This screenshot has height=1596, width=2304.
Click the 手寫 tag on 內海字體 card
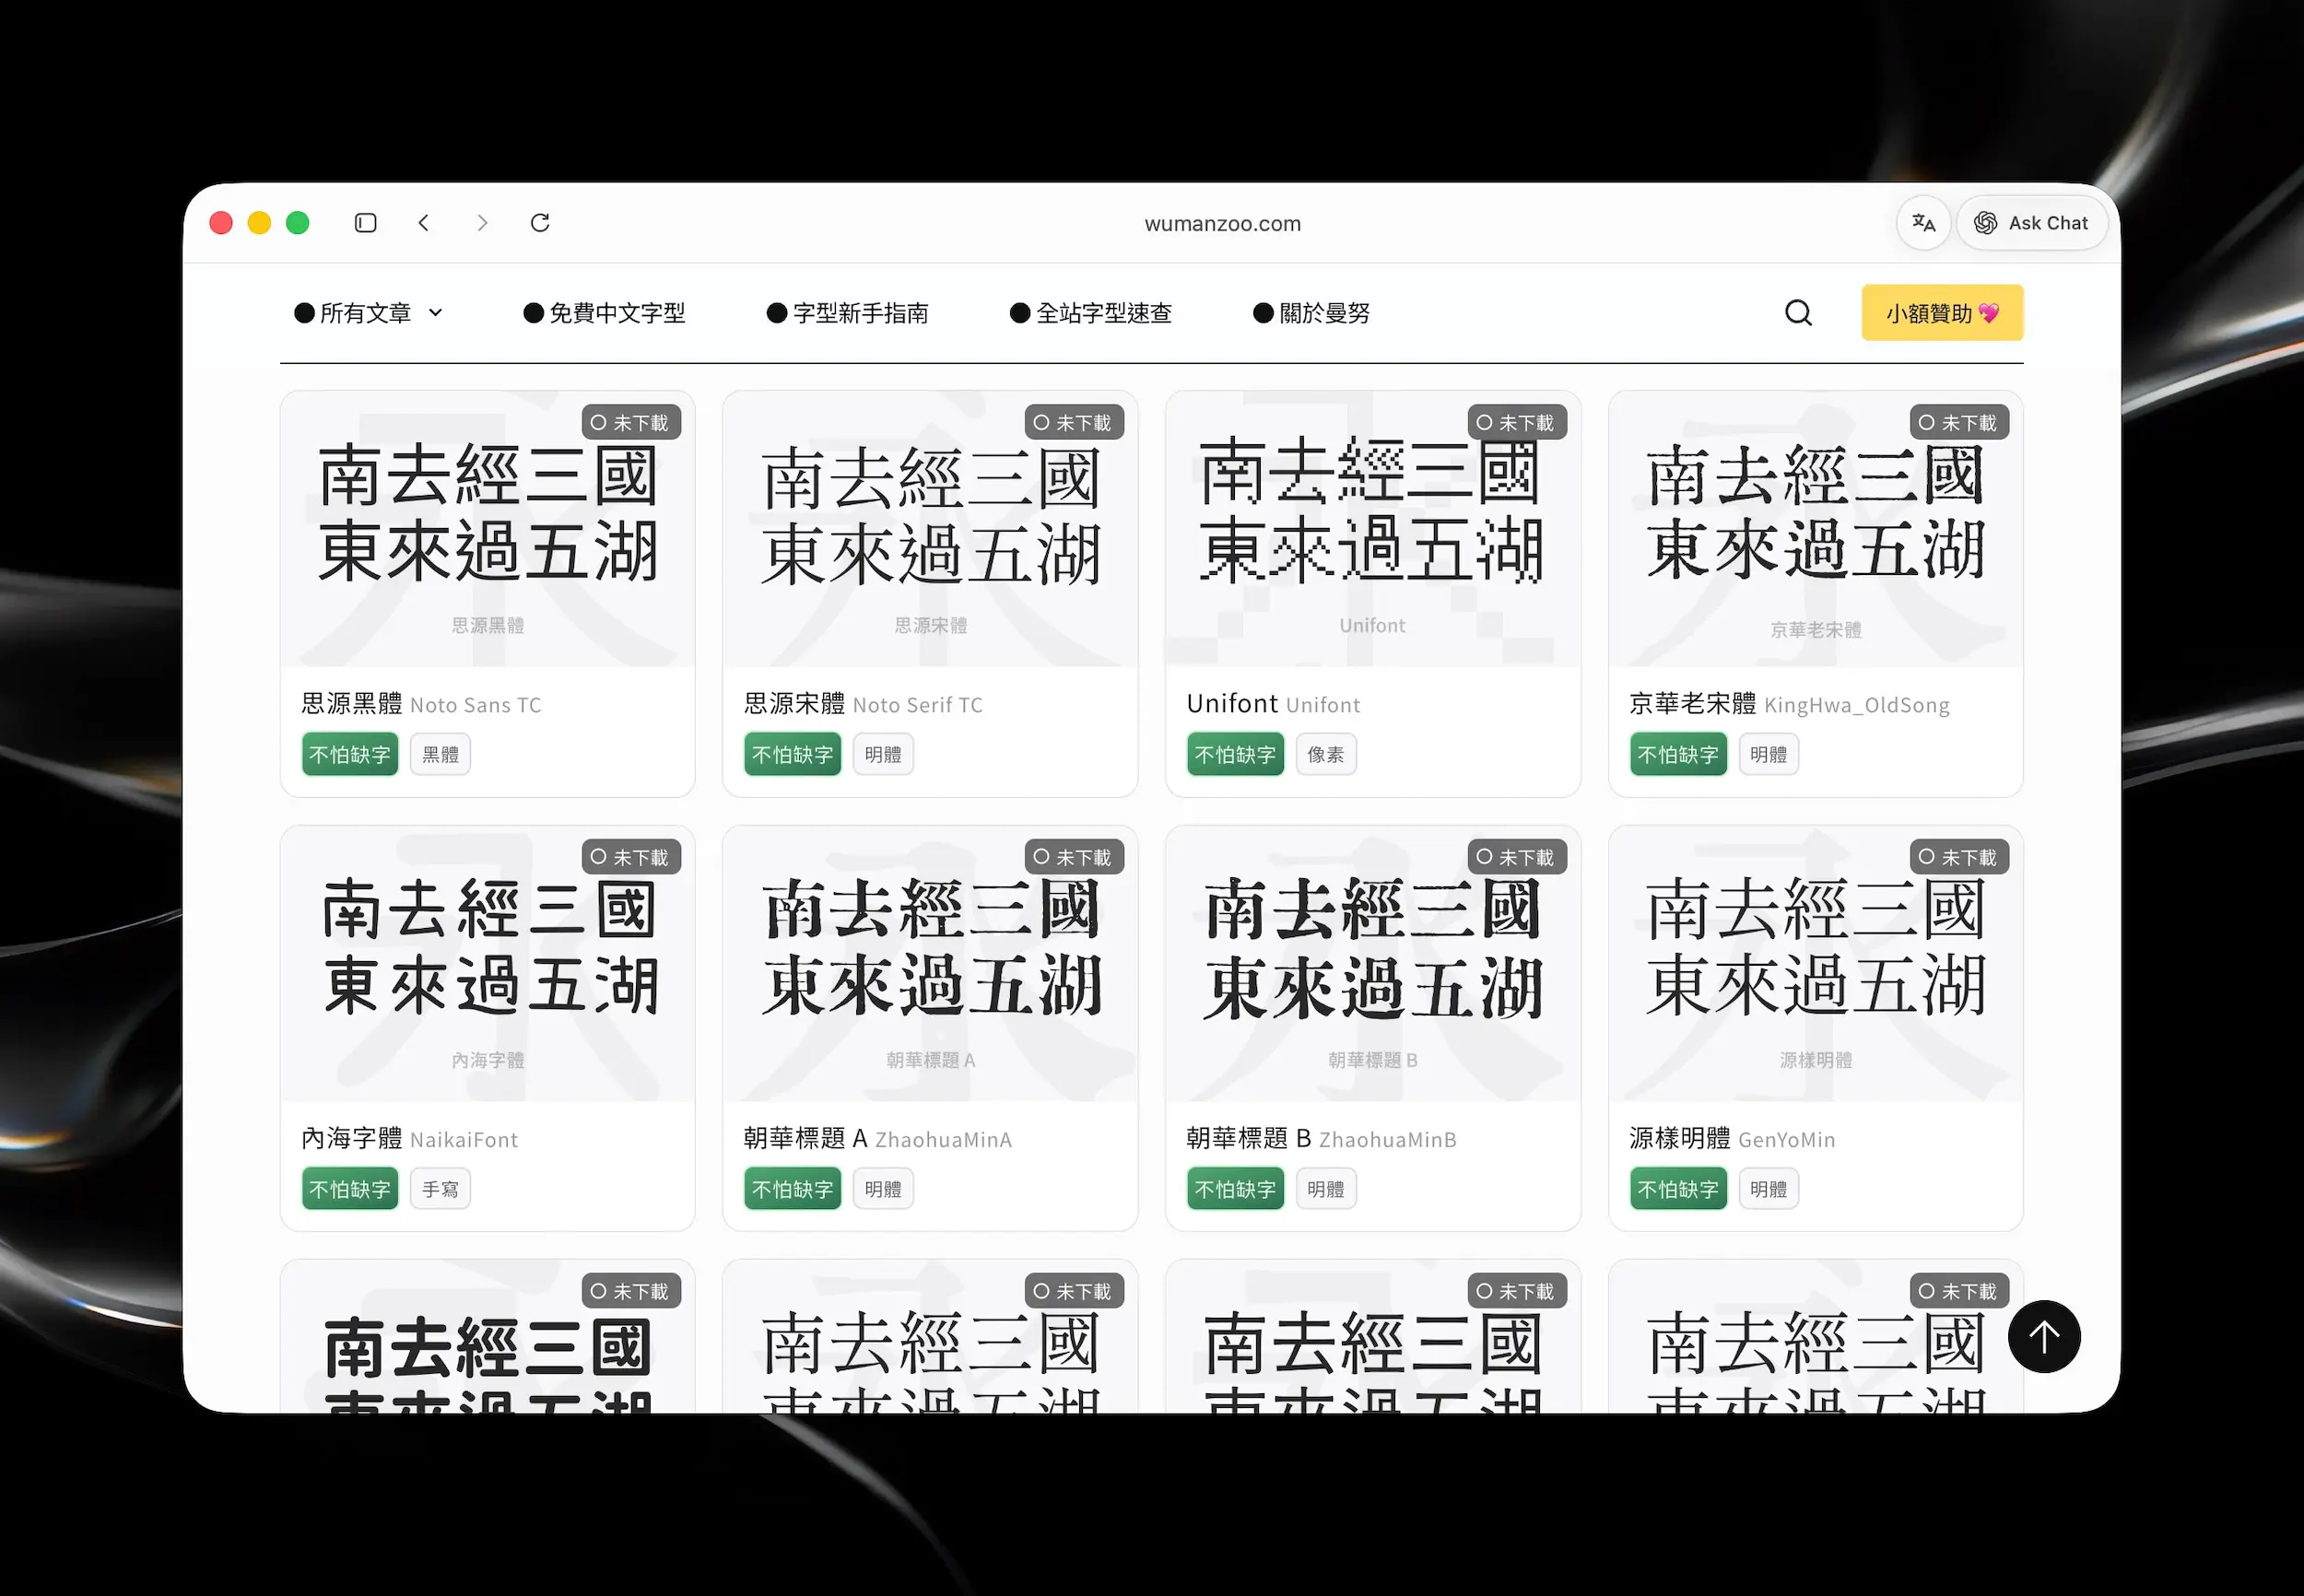click(440, 1189)
